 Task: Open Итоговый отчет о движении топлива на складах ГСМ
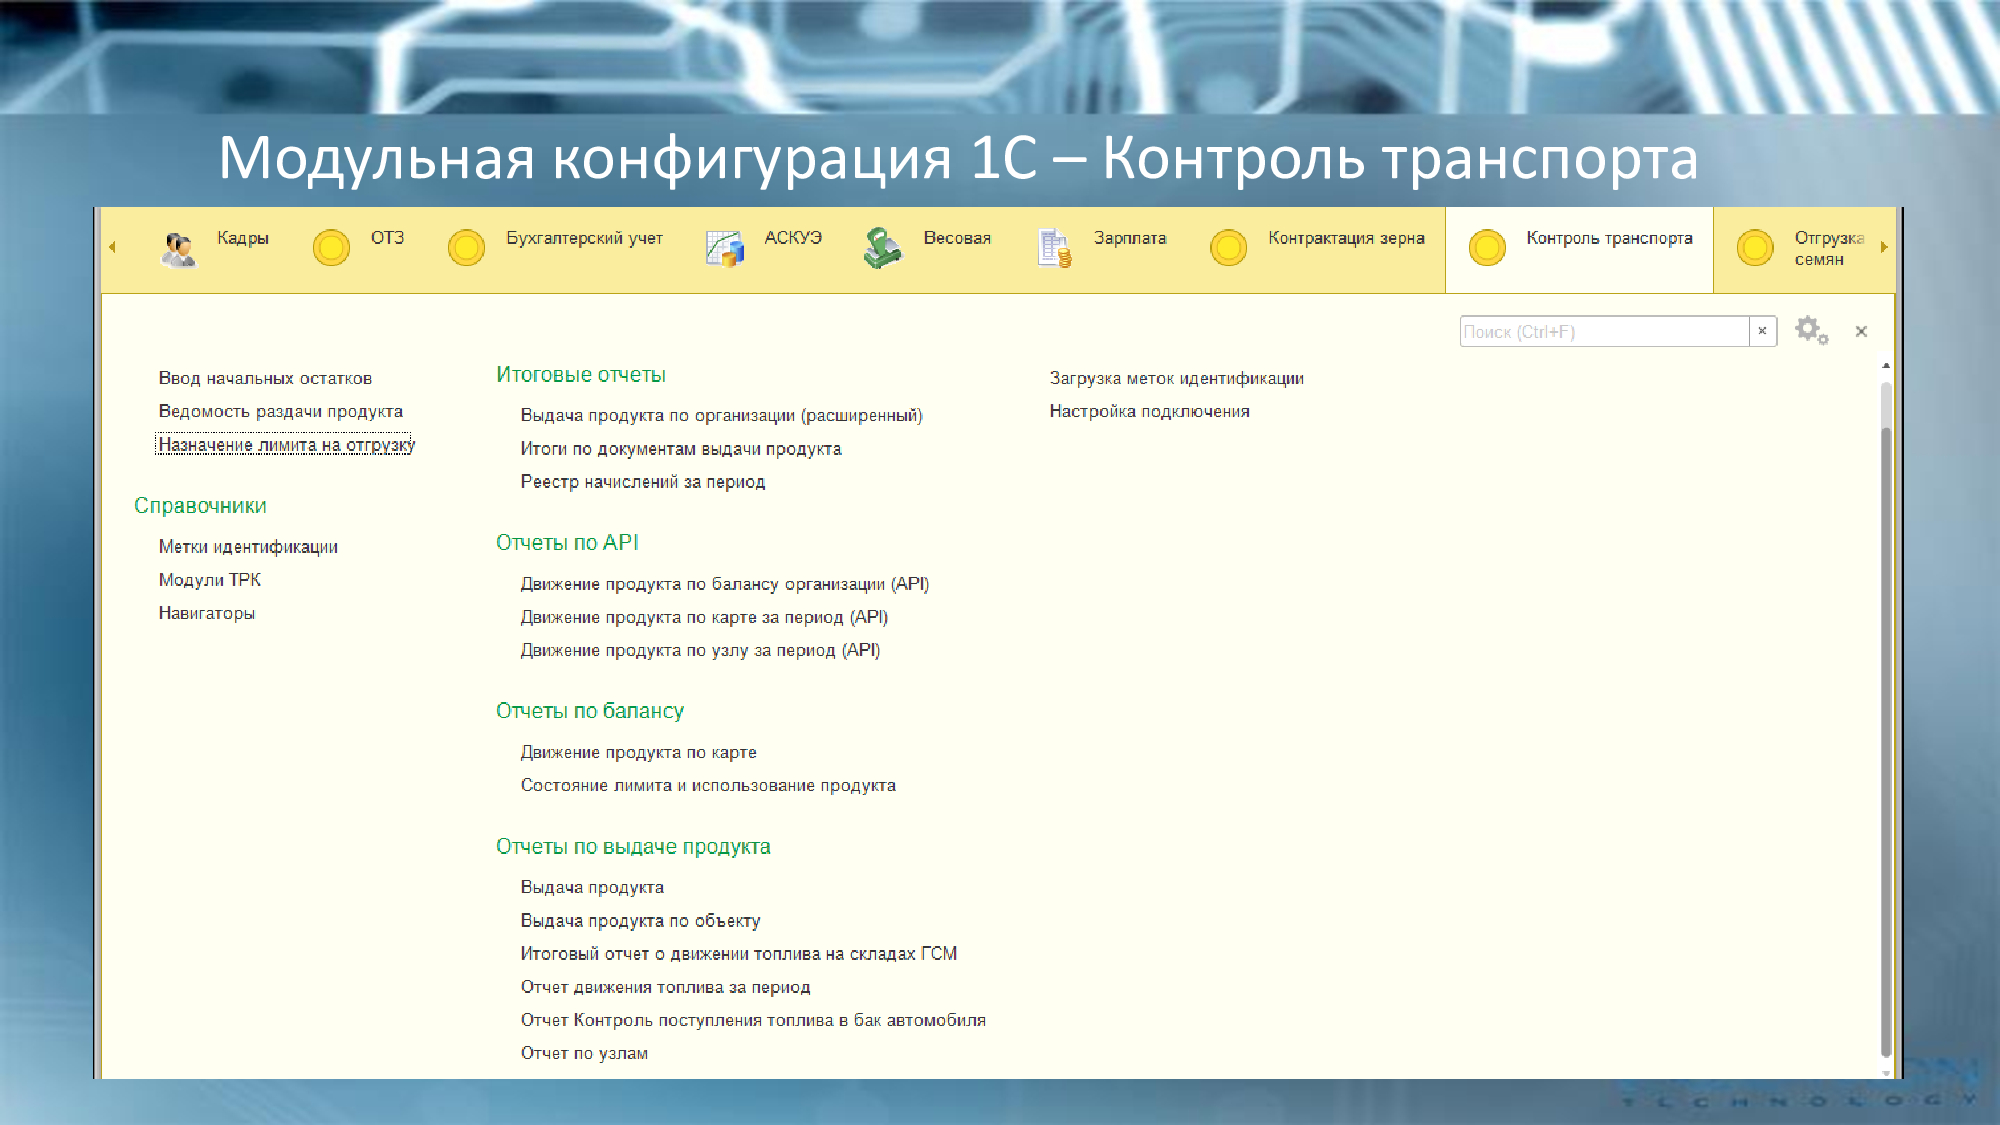[739, 954]
